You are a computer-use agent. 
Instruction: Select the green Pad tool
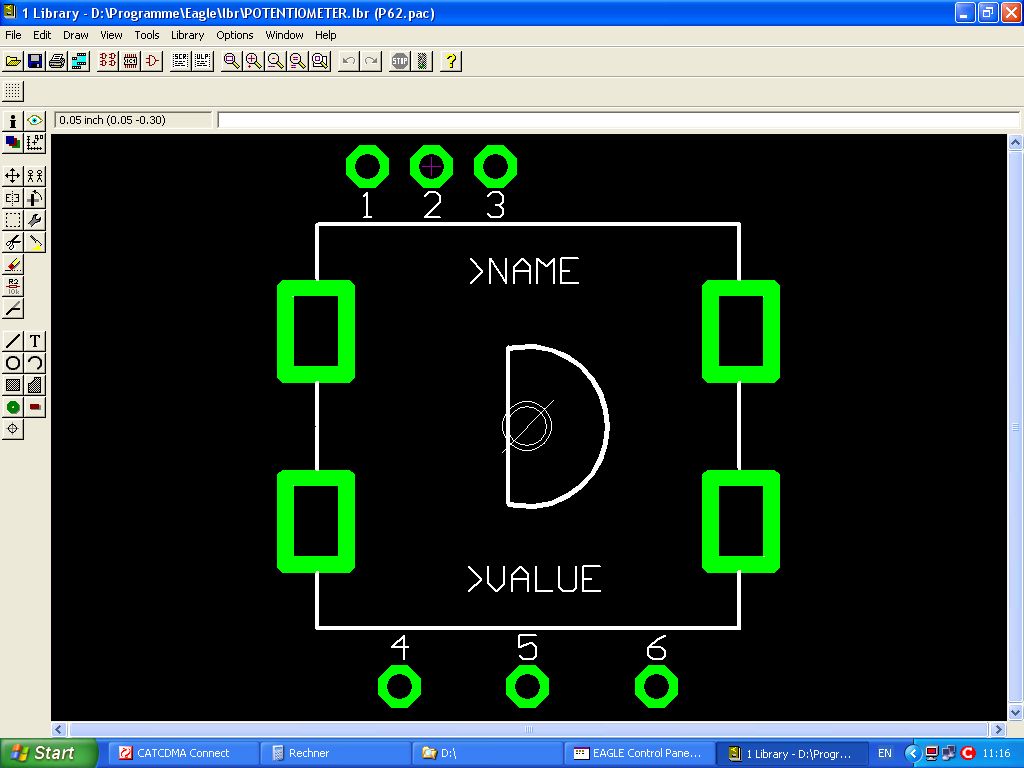pos(12,408)
